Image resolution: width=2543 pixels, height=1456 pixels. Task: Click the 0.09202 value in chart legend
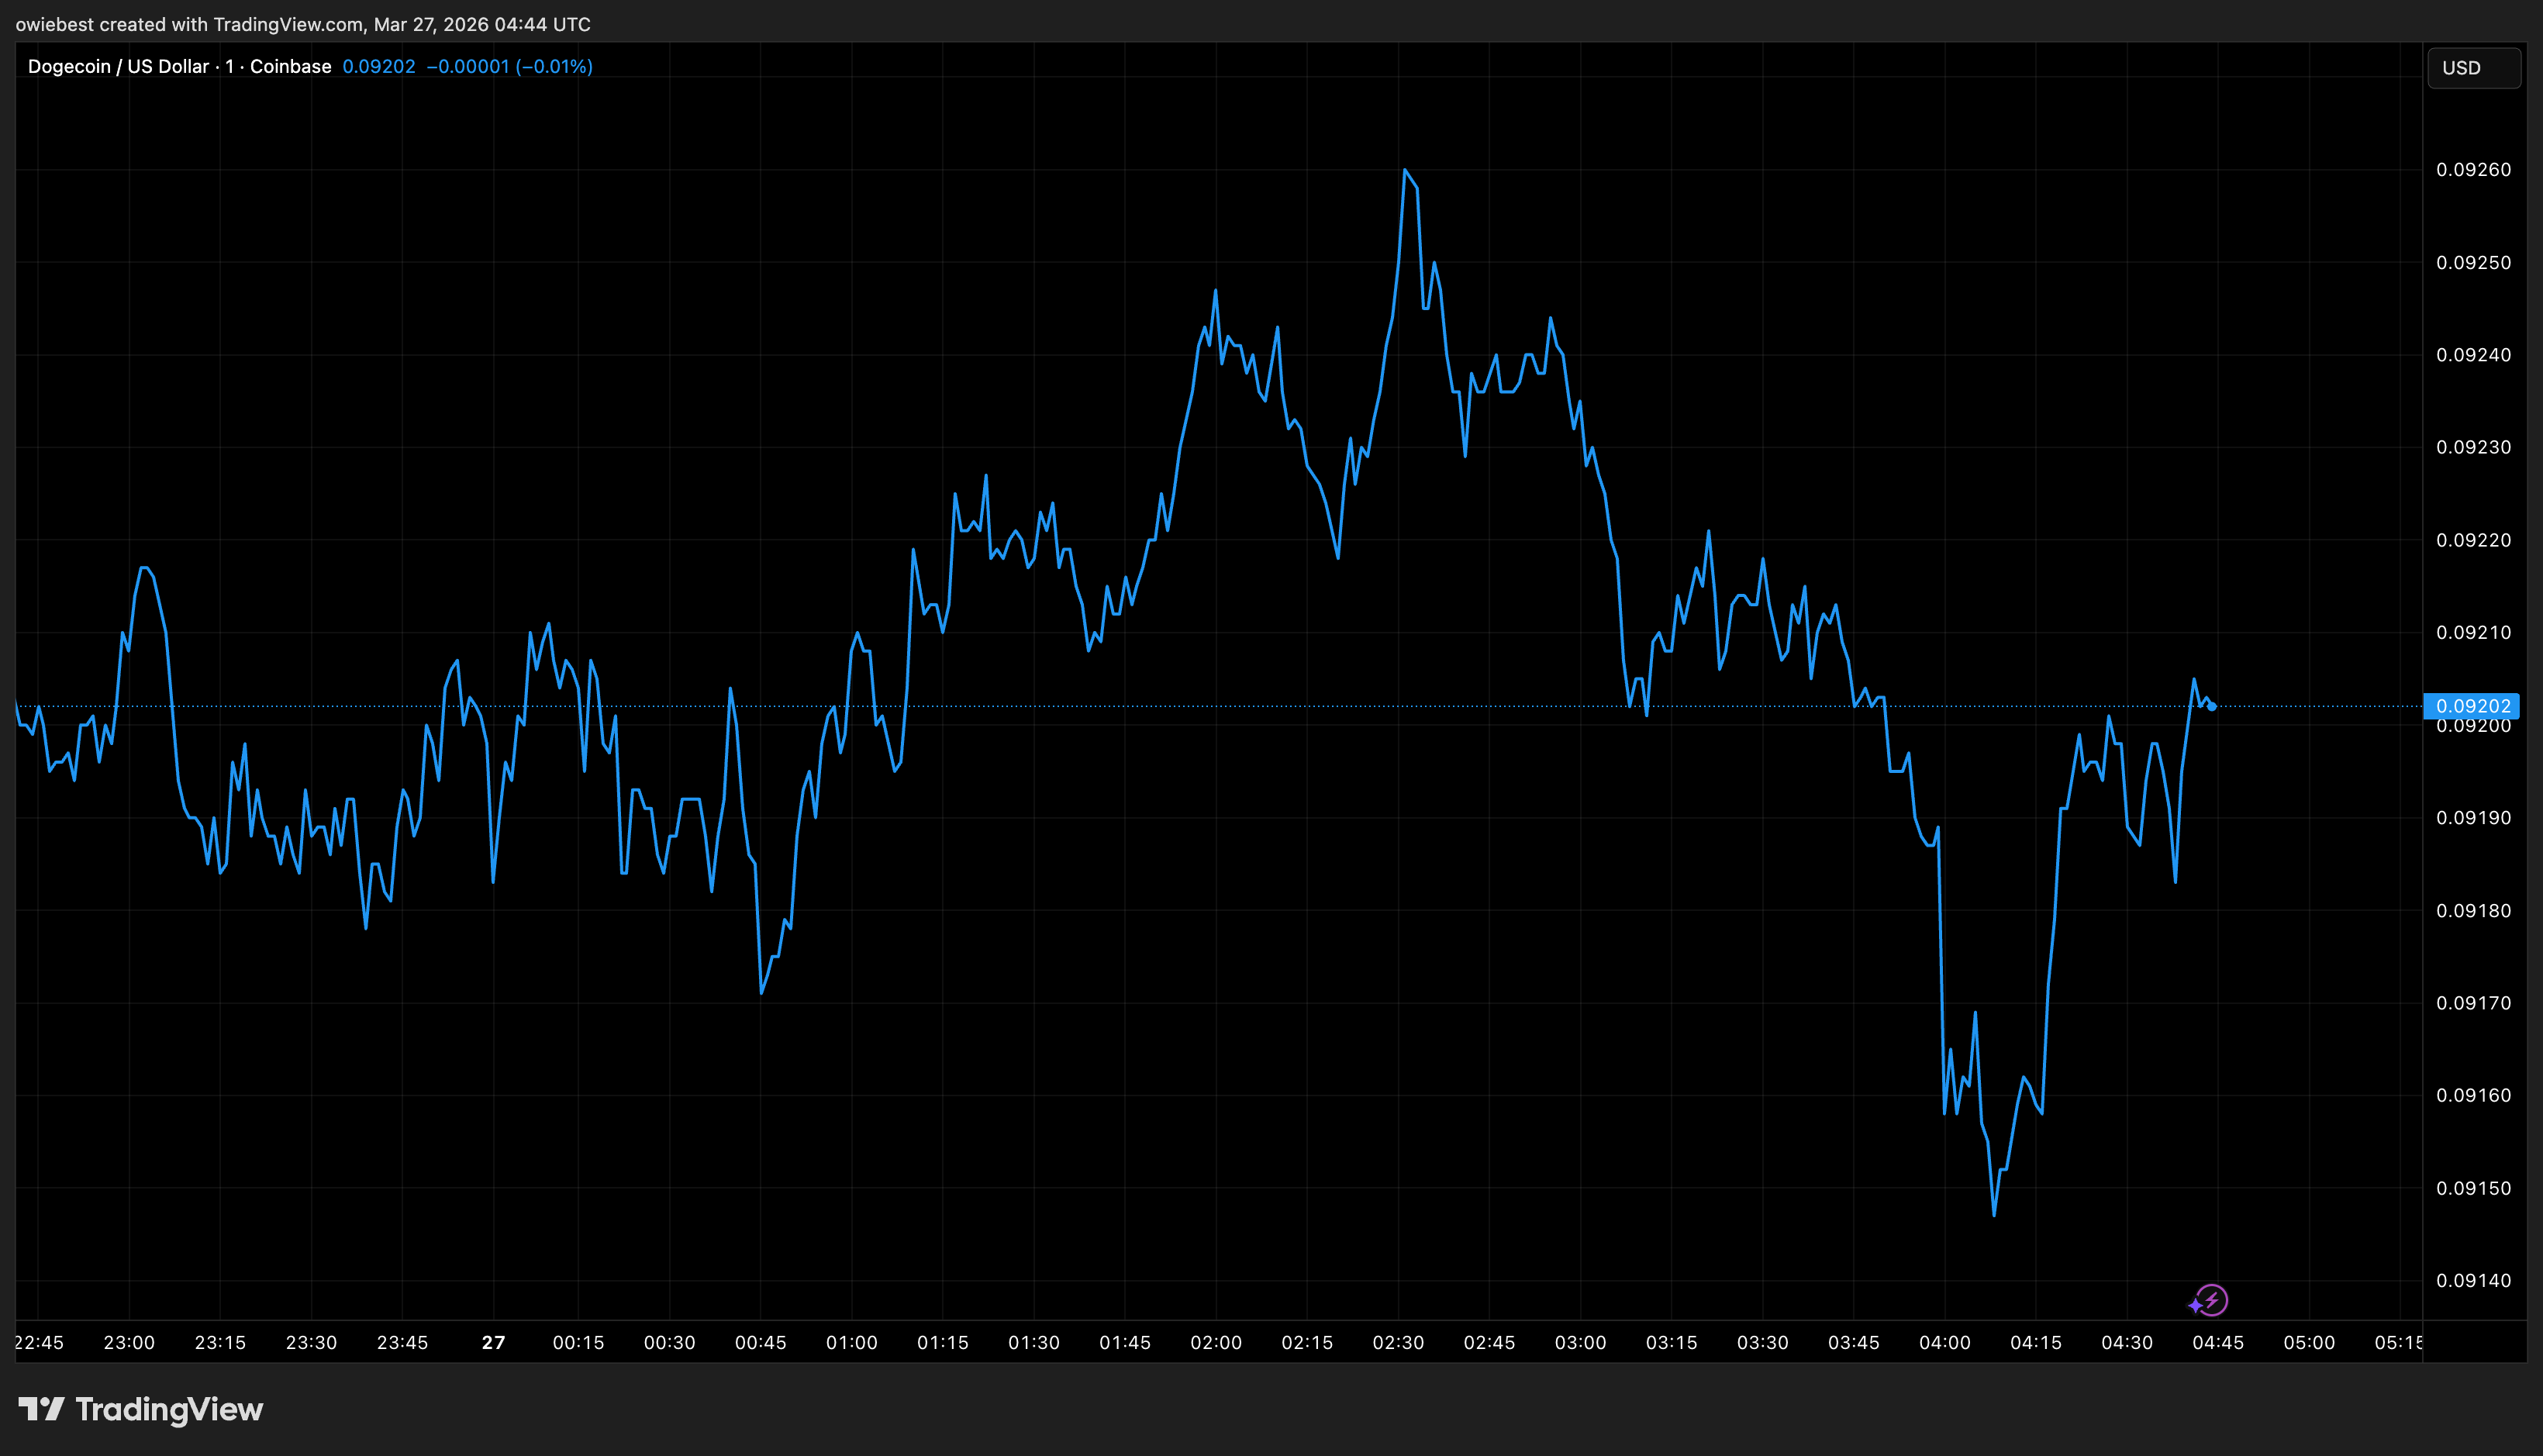tap(378, 67)
